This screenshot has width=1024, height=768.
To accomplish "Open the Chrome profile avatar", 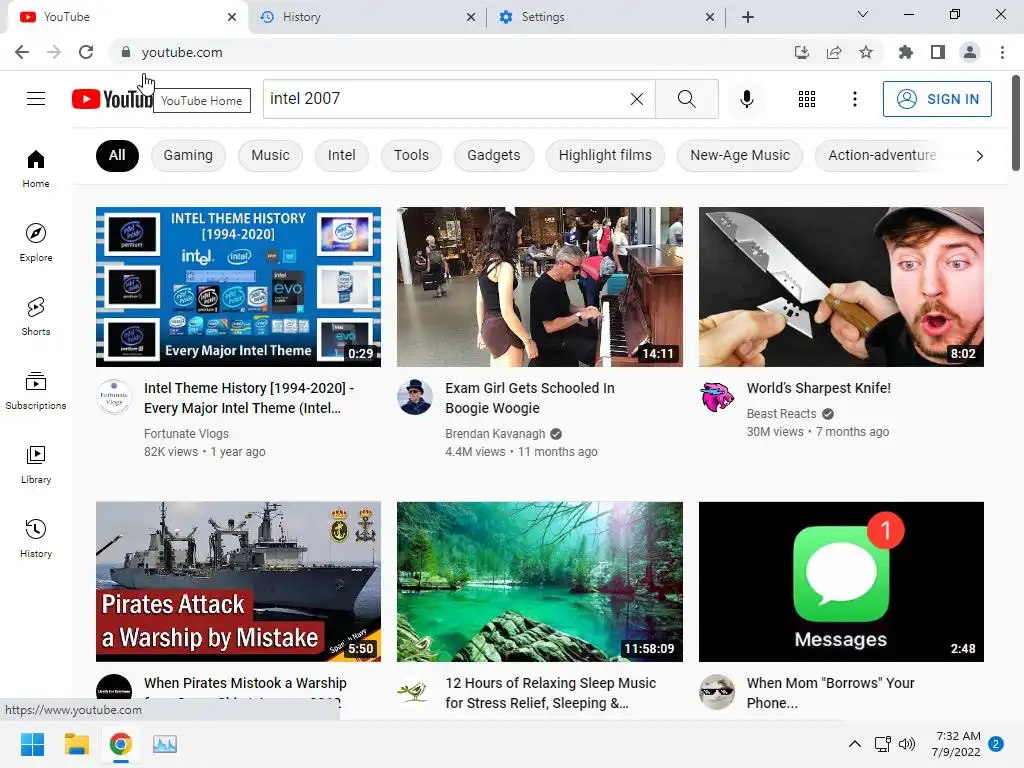I will 970,52.
